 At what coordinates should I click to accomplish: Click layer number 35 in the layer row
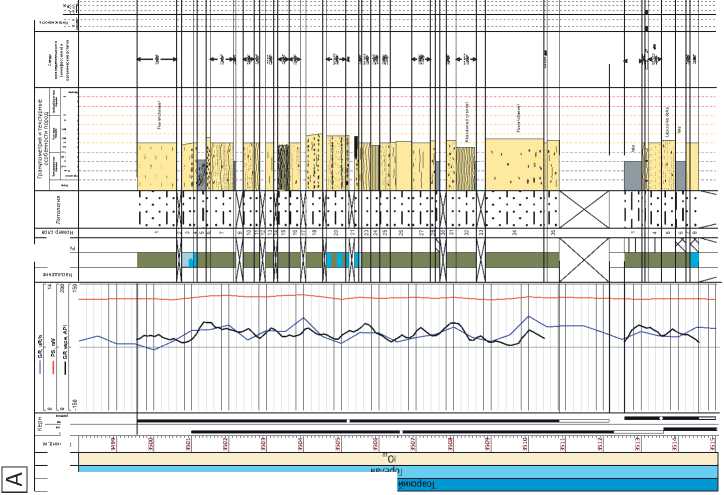point(553,233)
